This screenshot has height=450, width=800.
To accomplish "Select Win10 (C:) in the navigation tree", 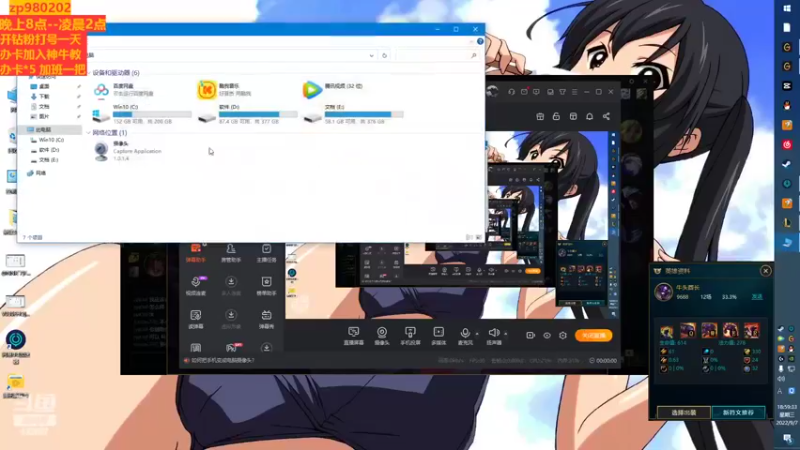I will (51, 140).
